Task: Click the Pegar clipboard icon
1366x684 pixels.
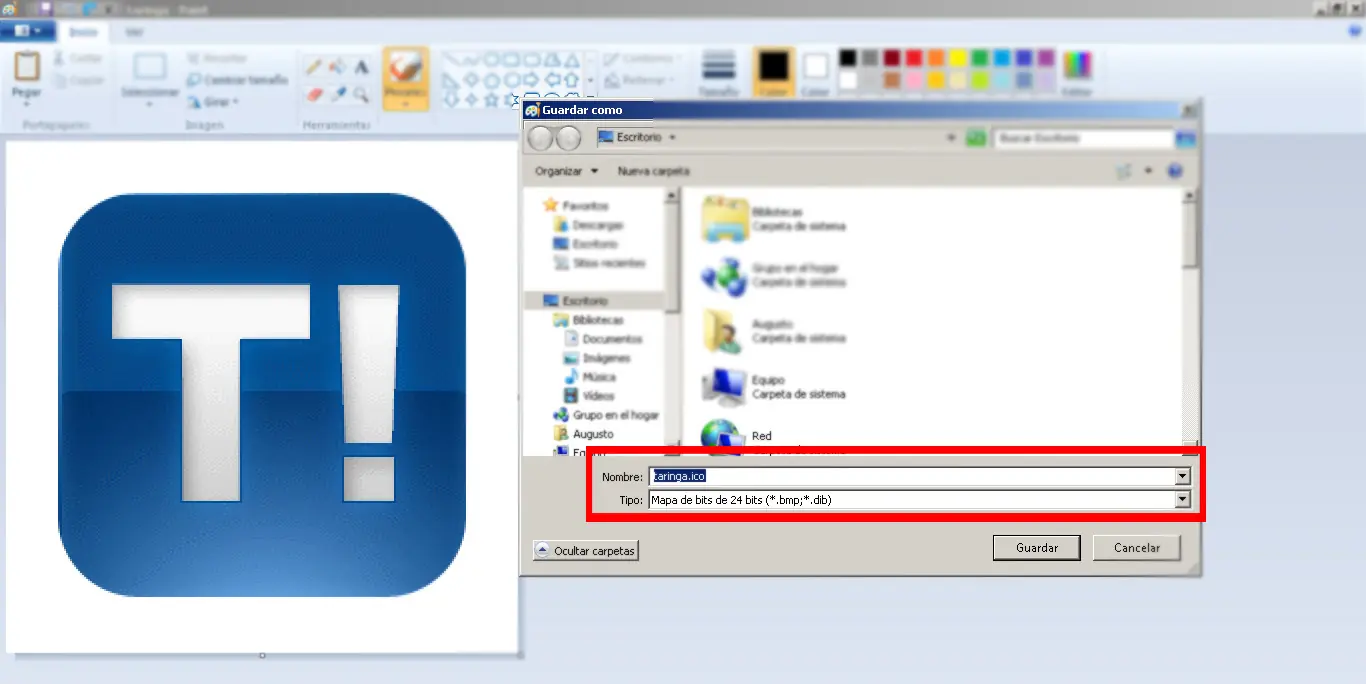Action: pos(26,69)
